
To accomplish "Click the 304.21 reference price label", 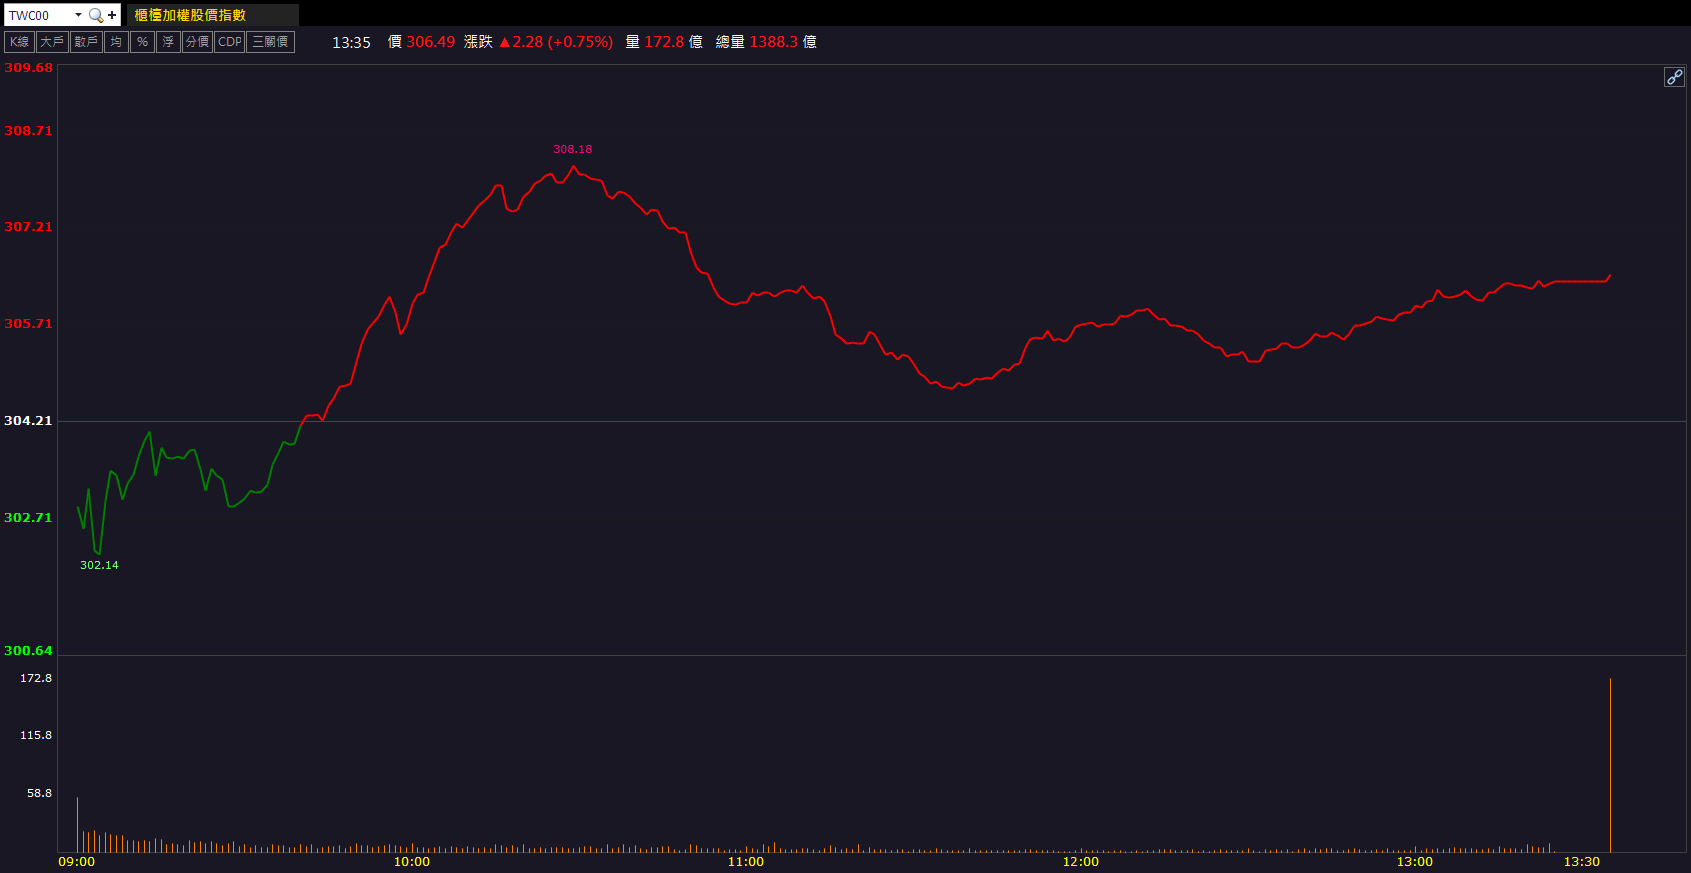I will [x=28, y=421].
